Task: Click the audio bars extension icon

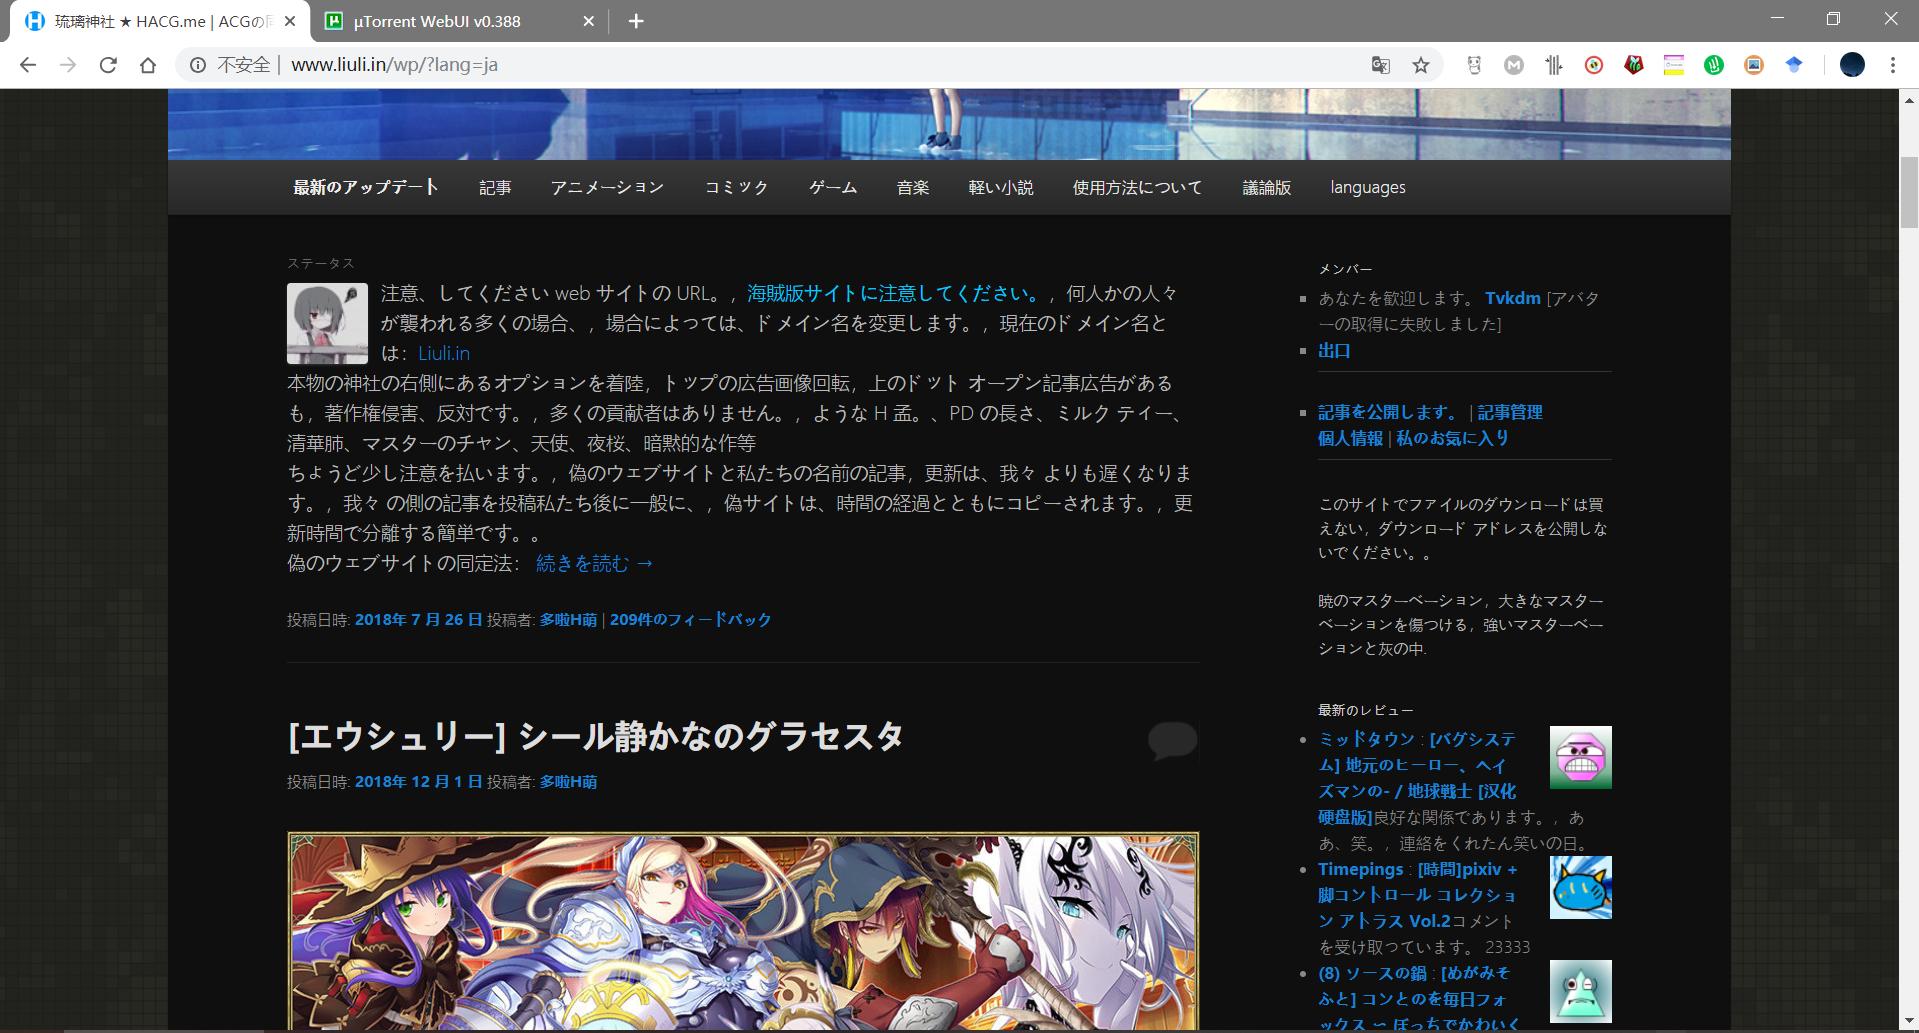Action: tap(1554, 65)
